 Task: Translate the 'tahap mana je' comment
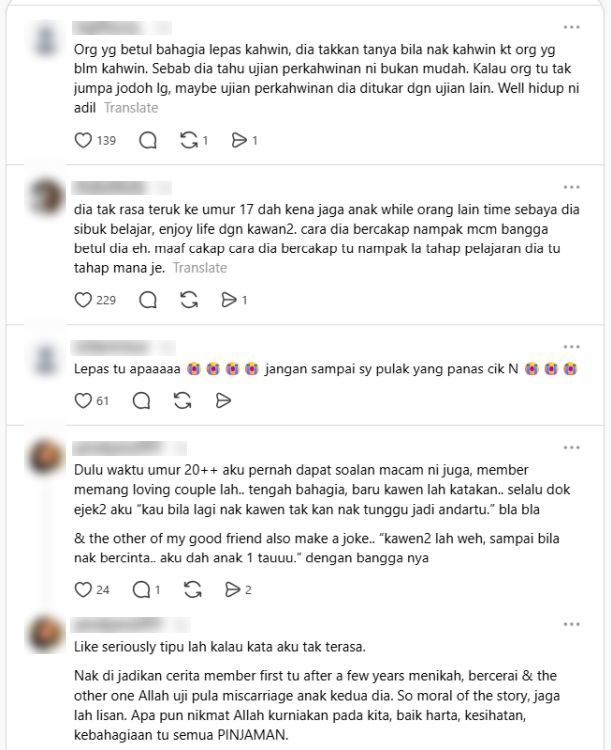[x=200, y=267]
